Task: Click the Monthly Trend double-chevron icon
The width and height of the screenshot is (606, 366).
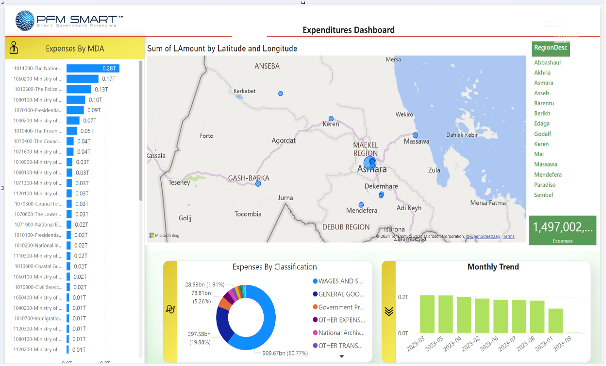Action: pos(389,311)
